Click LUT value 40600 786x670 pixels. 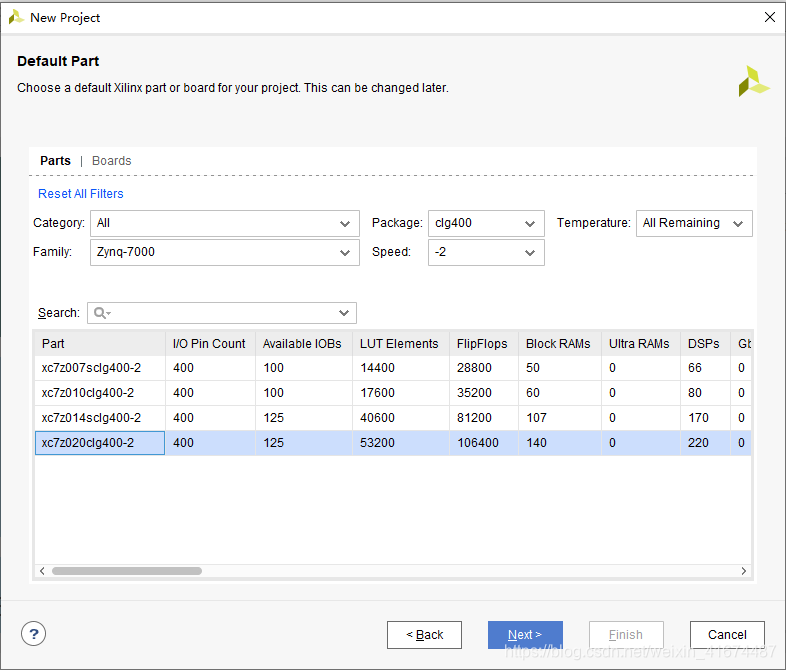point(377,418)
